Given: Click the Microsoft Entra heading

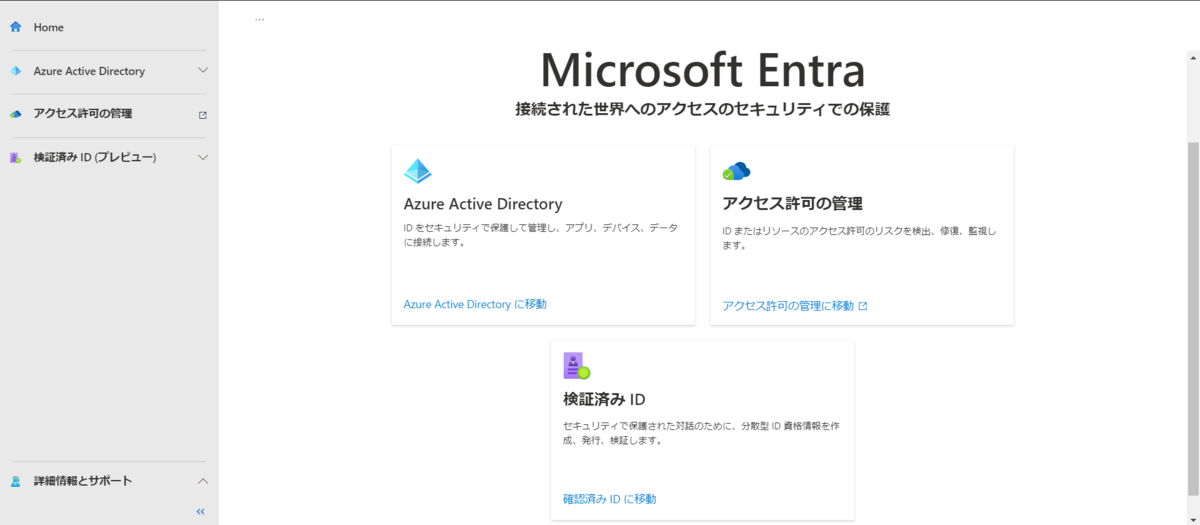Looking at the screenshot, I should coord(703,70).
